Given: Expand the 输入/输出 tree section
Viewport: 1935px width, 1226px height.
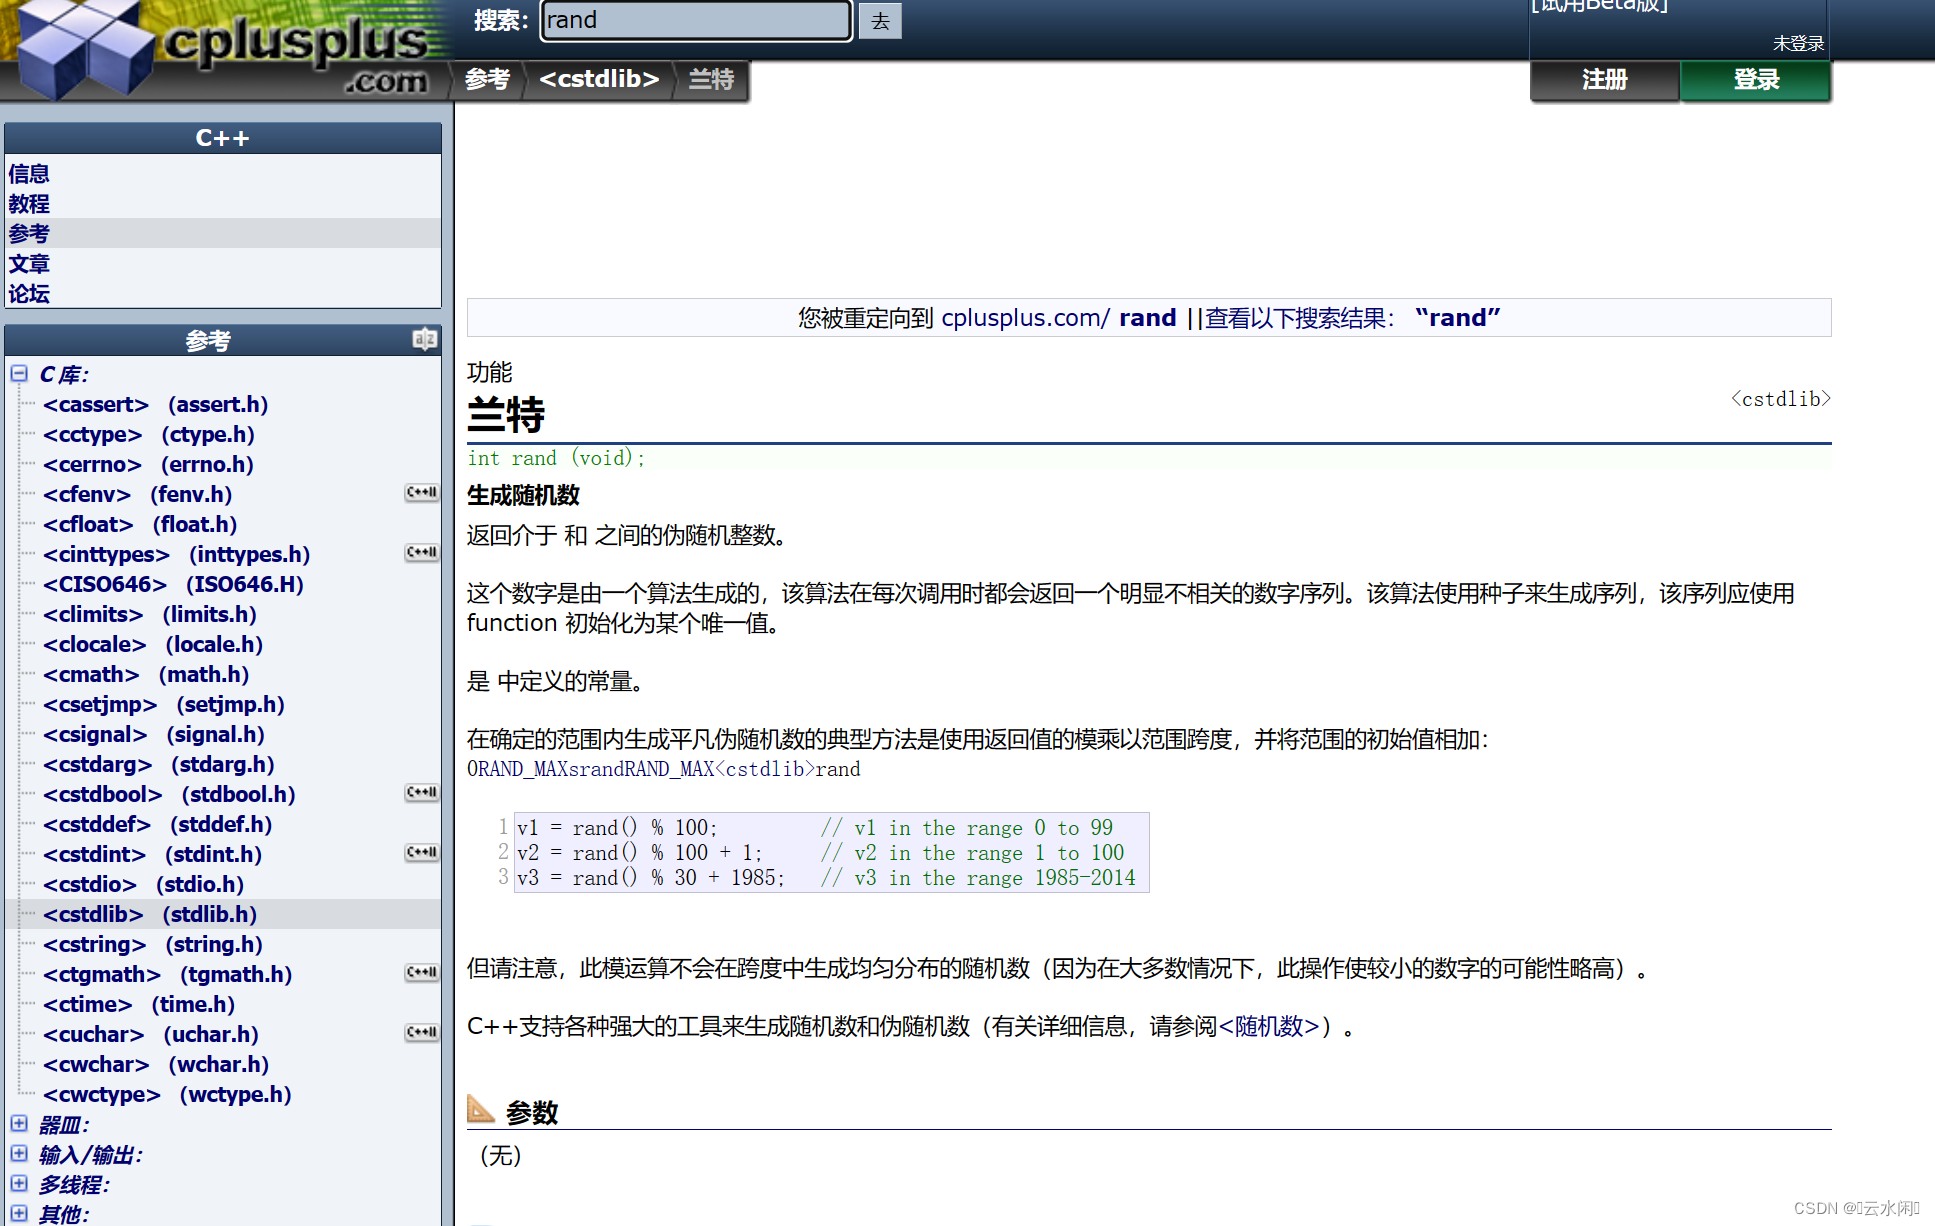Looking at the screenshot, I should (x=19, y=1154).
